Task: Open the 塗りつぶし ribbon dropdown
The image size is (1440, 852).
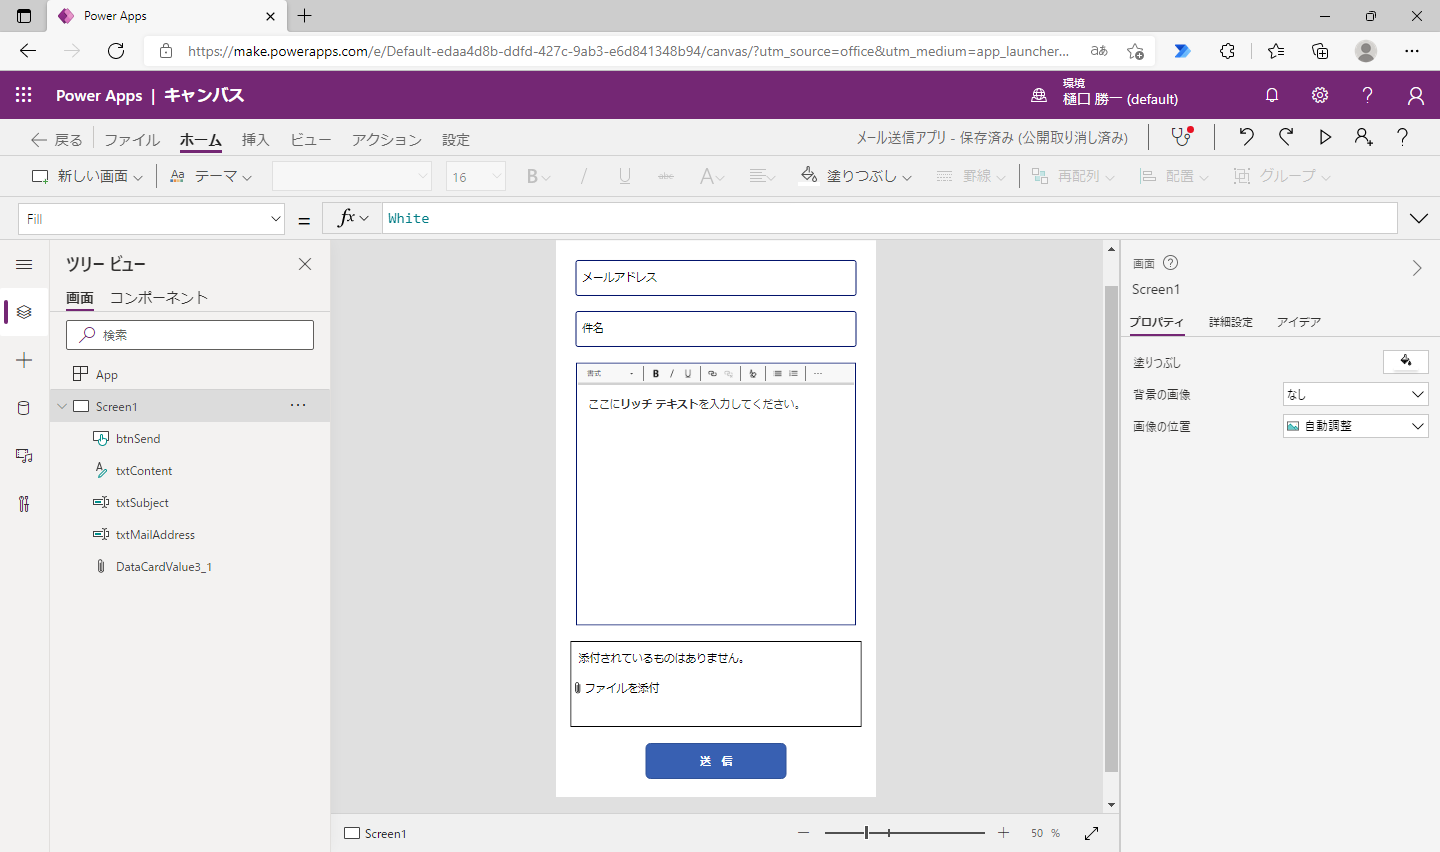Action: tap(857, 176)
